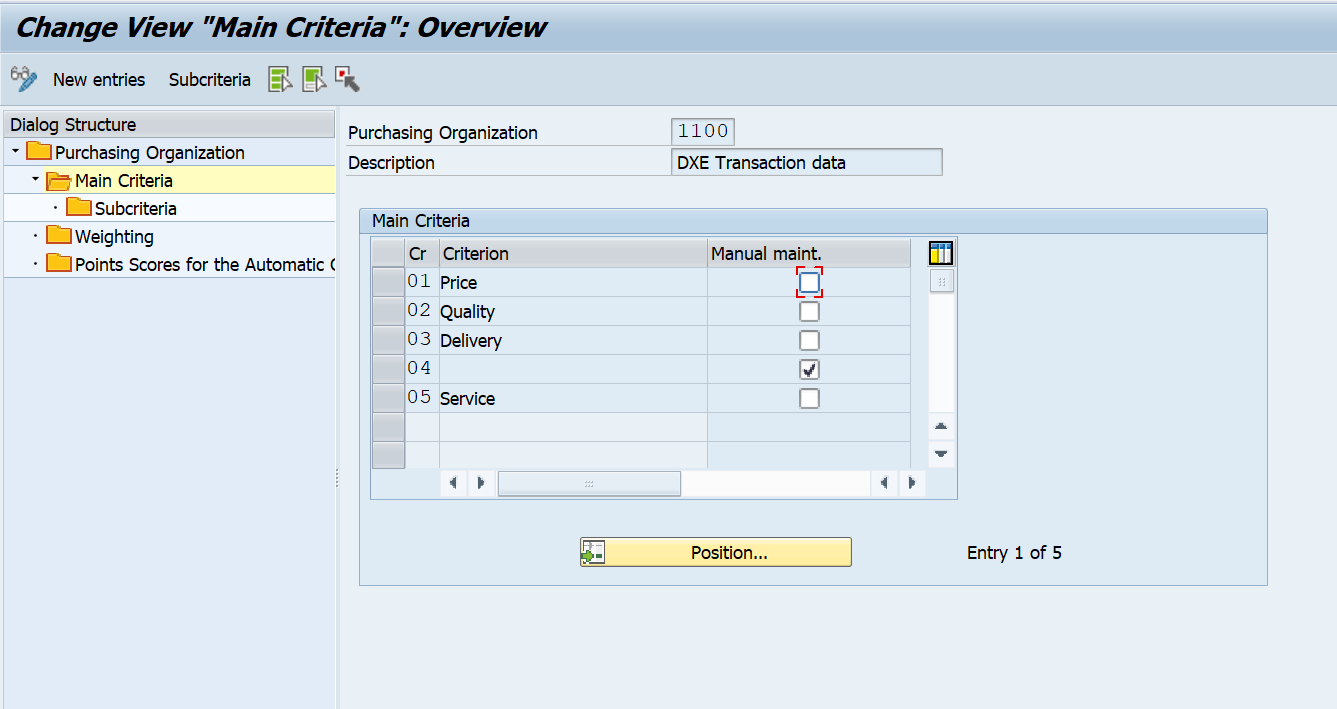Select Main Criteria in the dialog structure

click(x=124, y=181)
